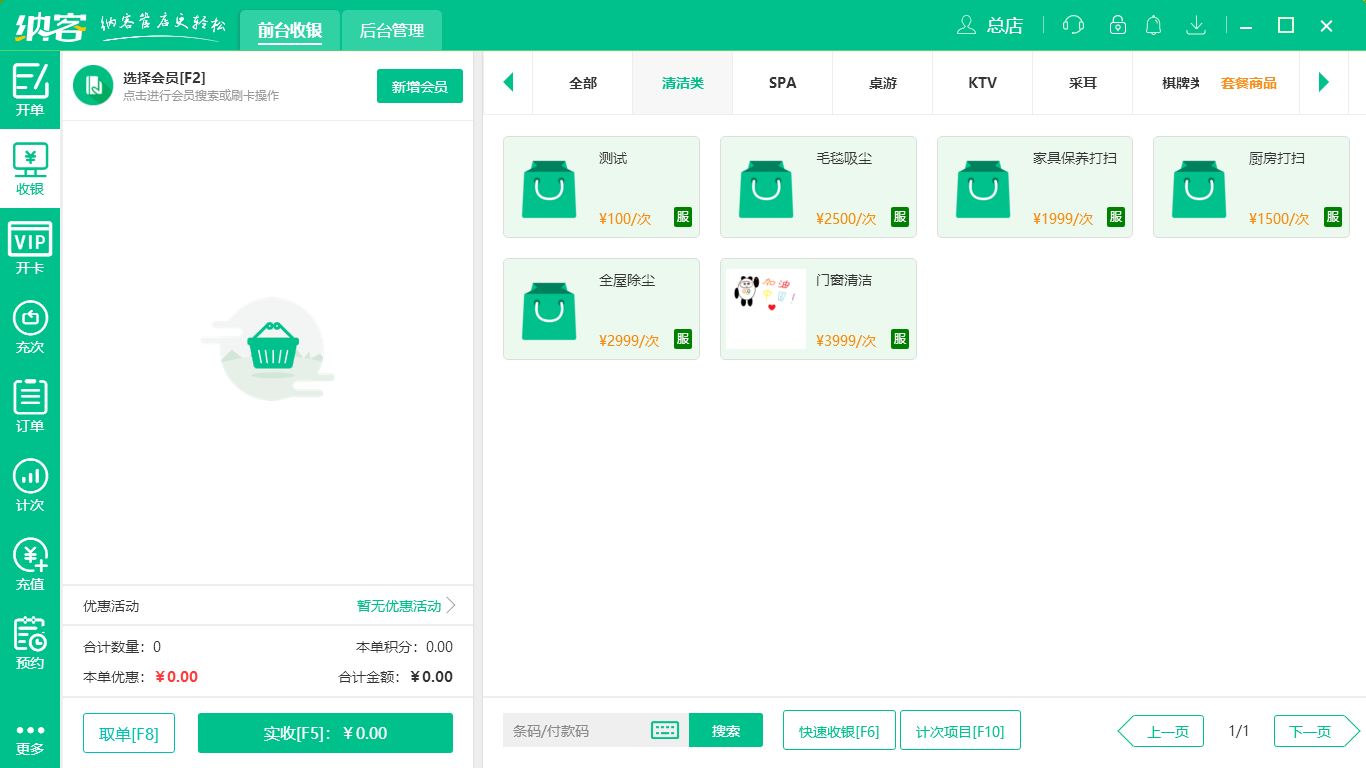The height and width of the screenshot is (768, 1366).
Task: Expand 暂无优惠活动 chevron
Action: click(x=451, y=606)
